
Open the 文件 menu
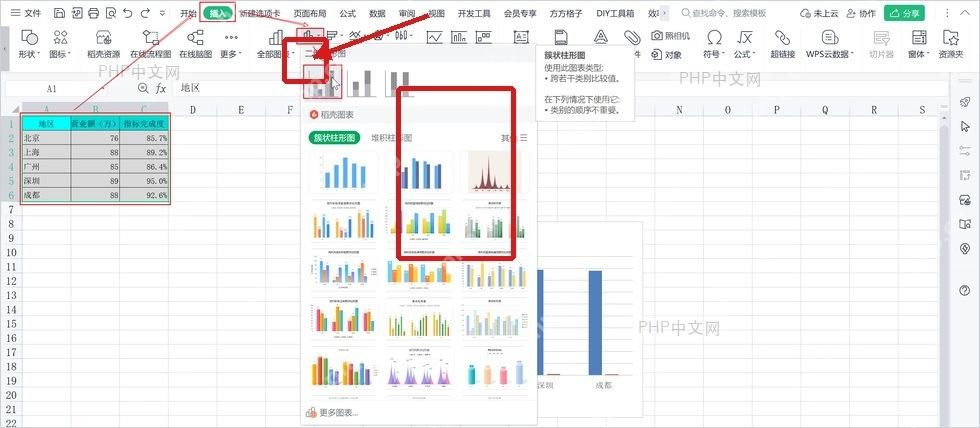click(26, 13)
